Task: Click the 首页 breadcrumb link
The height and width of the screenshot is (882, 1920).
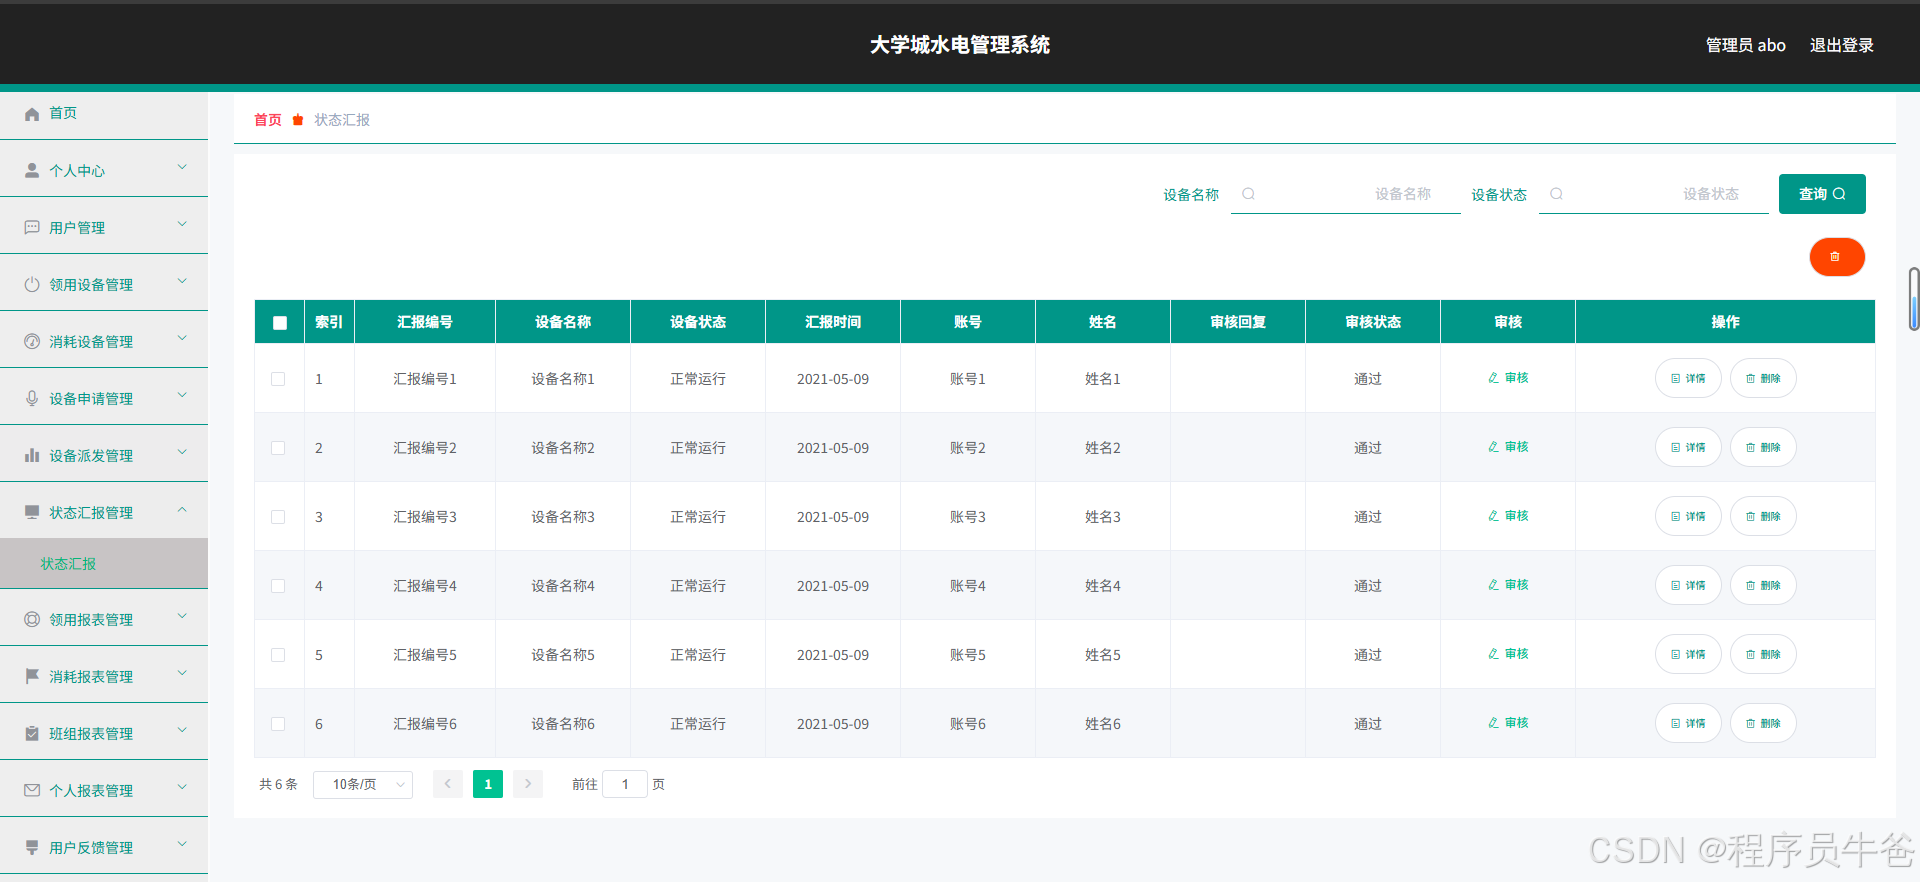Action: click(268, 120)
